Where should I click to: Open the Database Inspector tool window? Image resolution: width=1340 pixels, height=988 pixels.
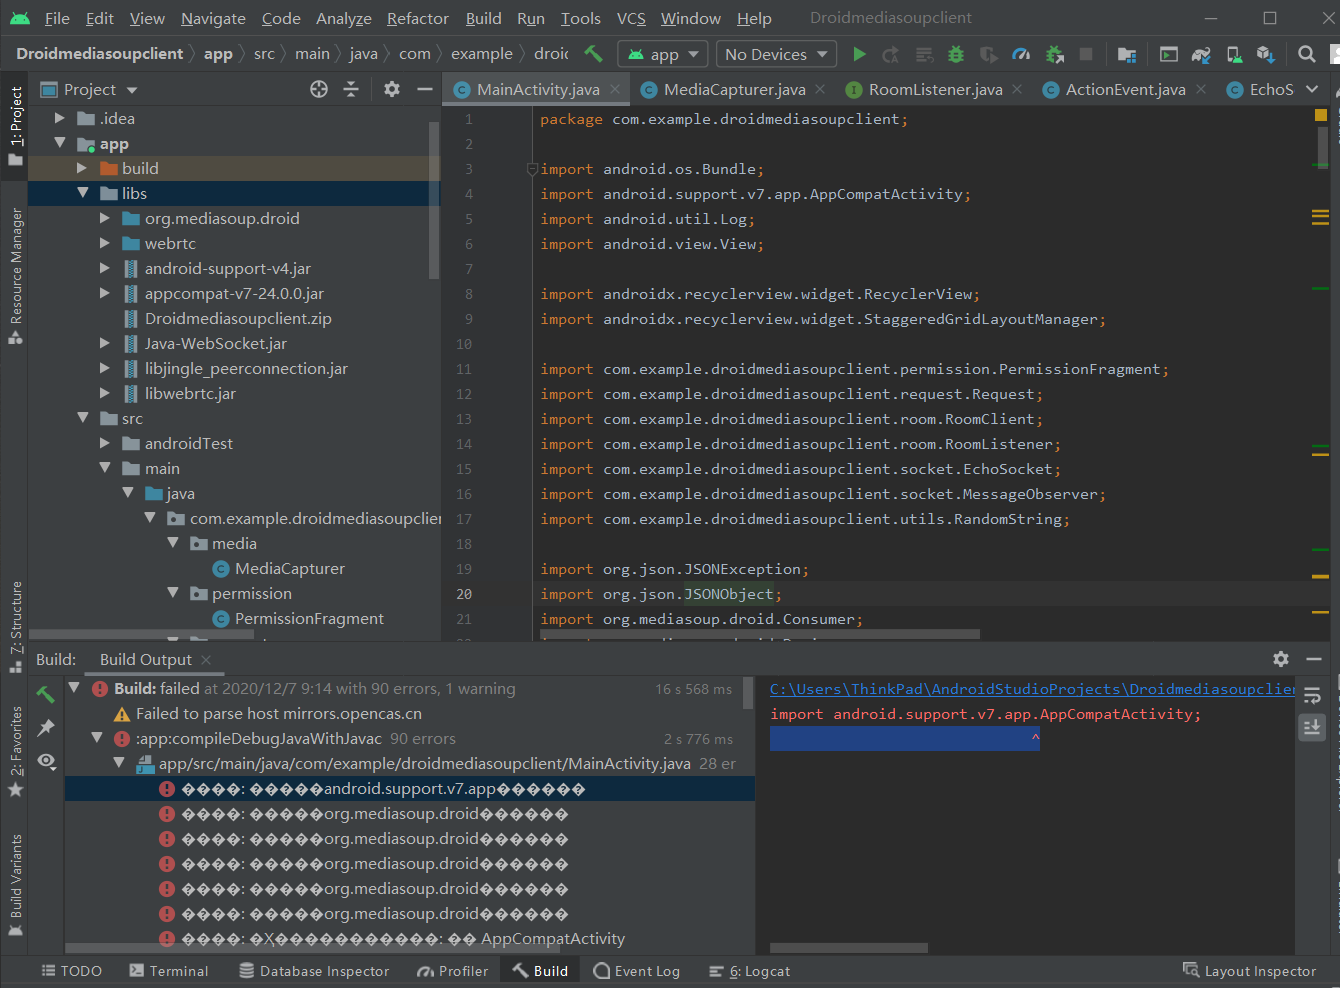[314, 971]
